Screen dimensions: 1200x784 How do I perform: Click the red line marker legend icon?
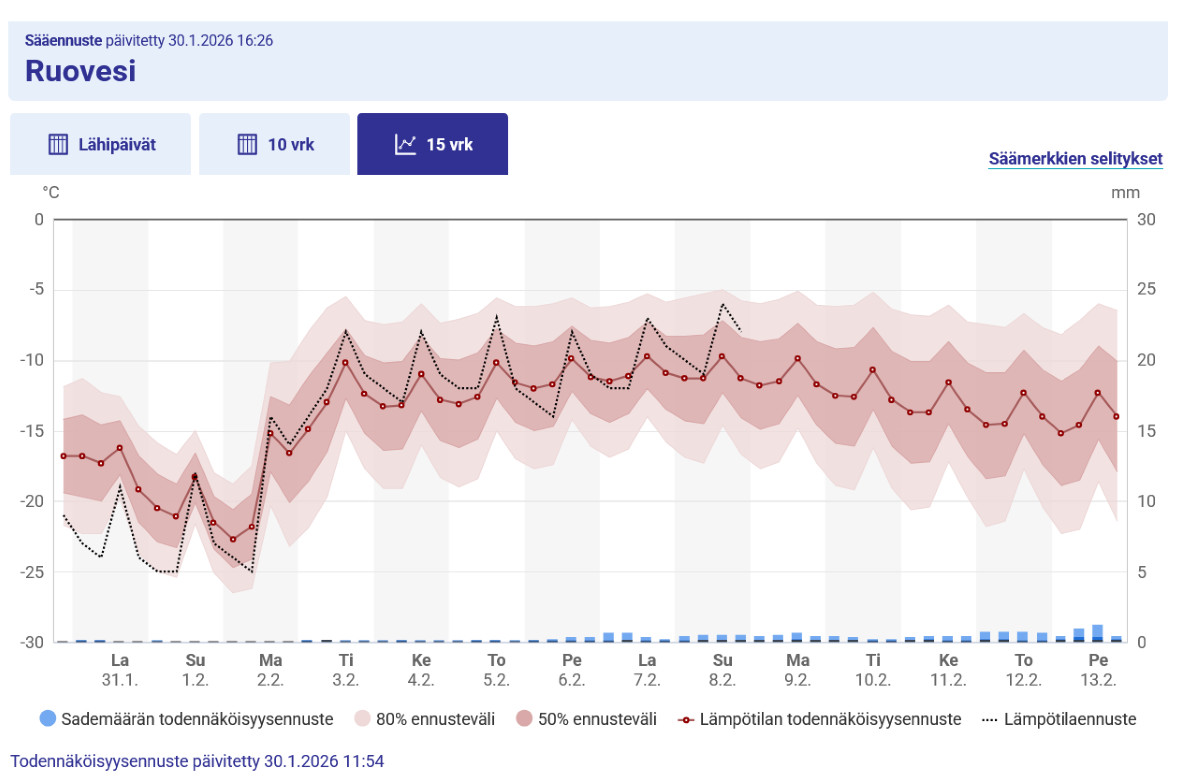685,719
